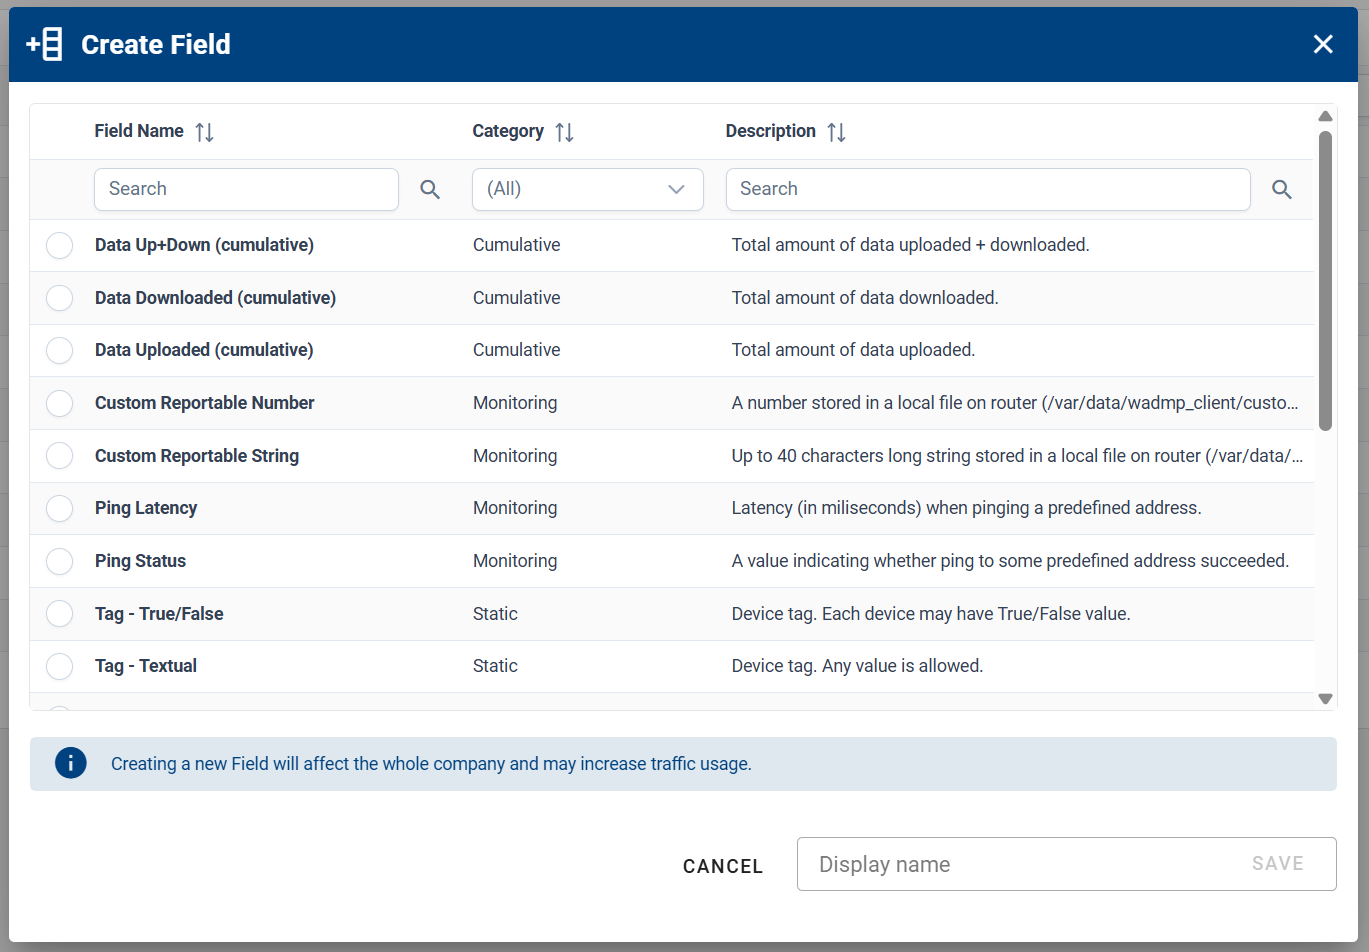Select the Ping Latency radio button
The image size is (1369, 952).
coord(59,508)
